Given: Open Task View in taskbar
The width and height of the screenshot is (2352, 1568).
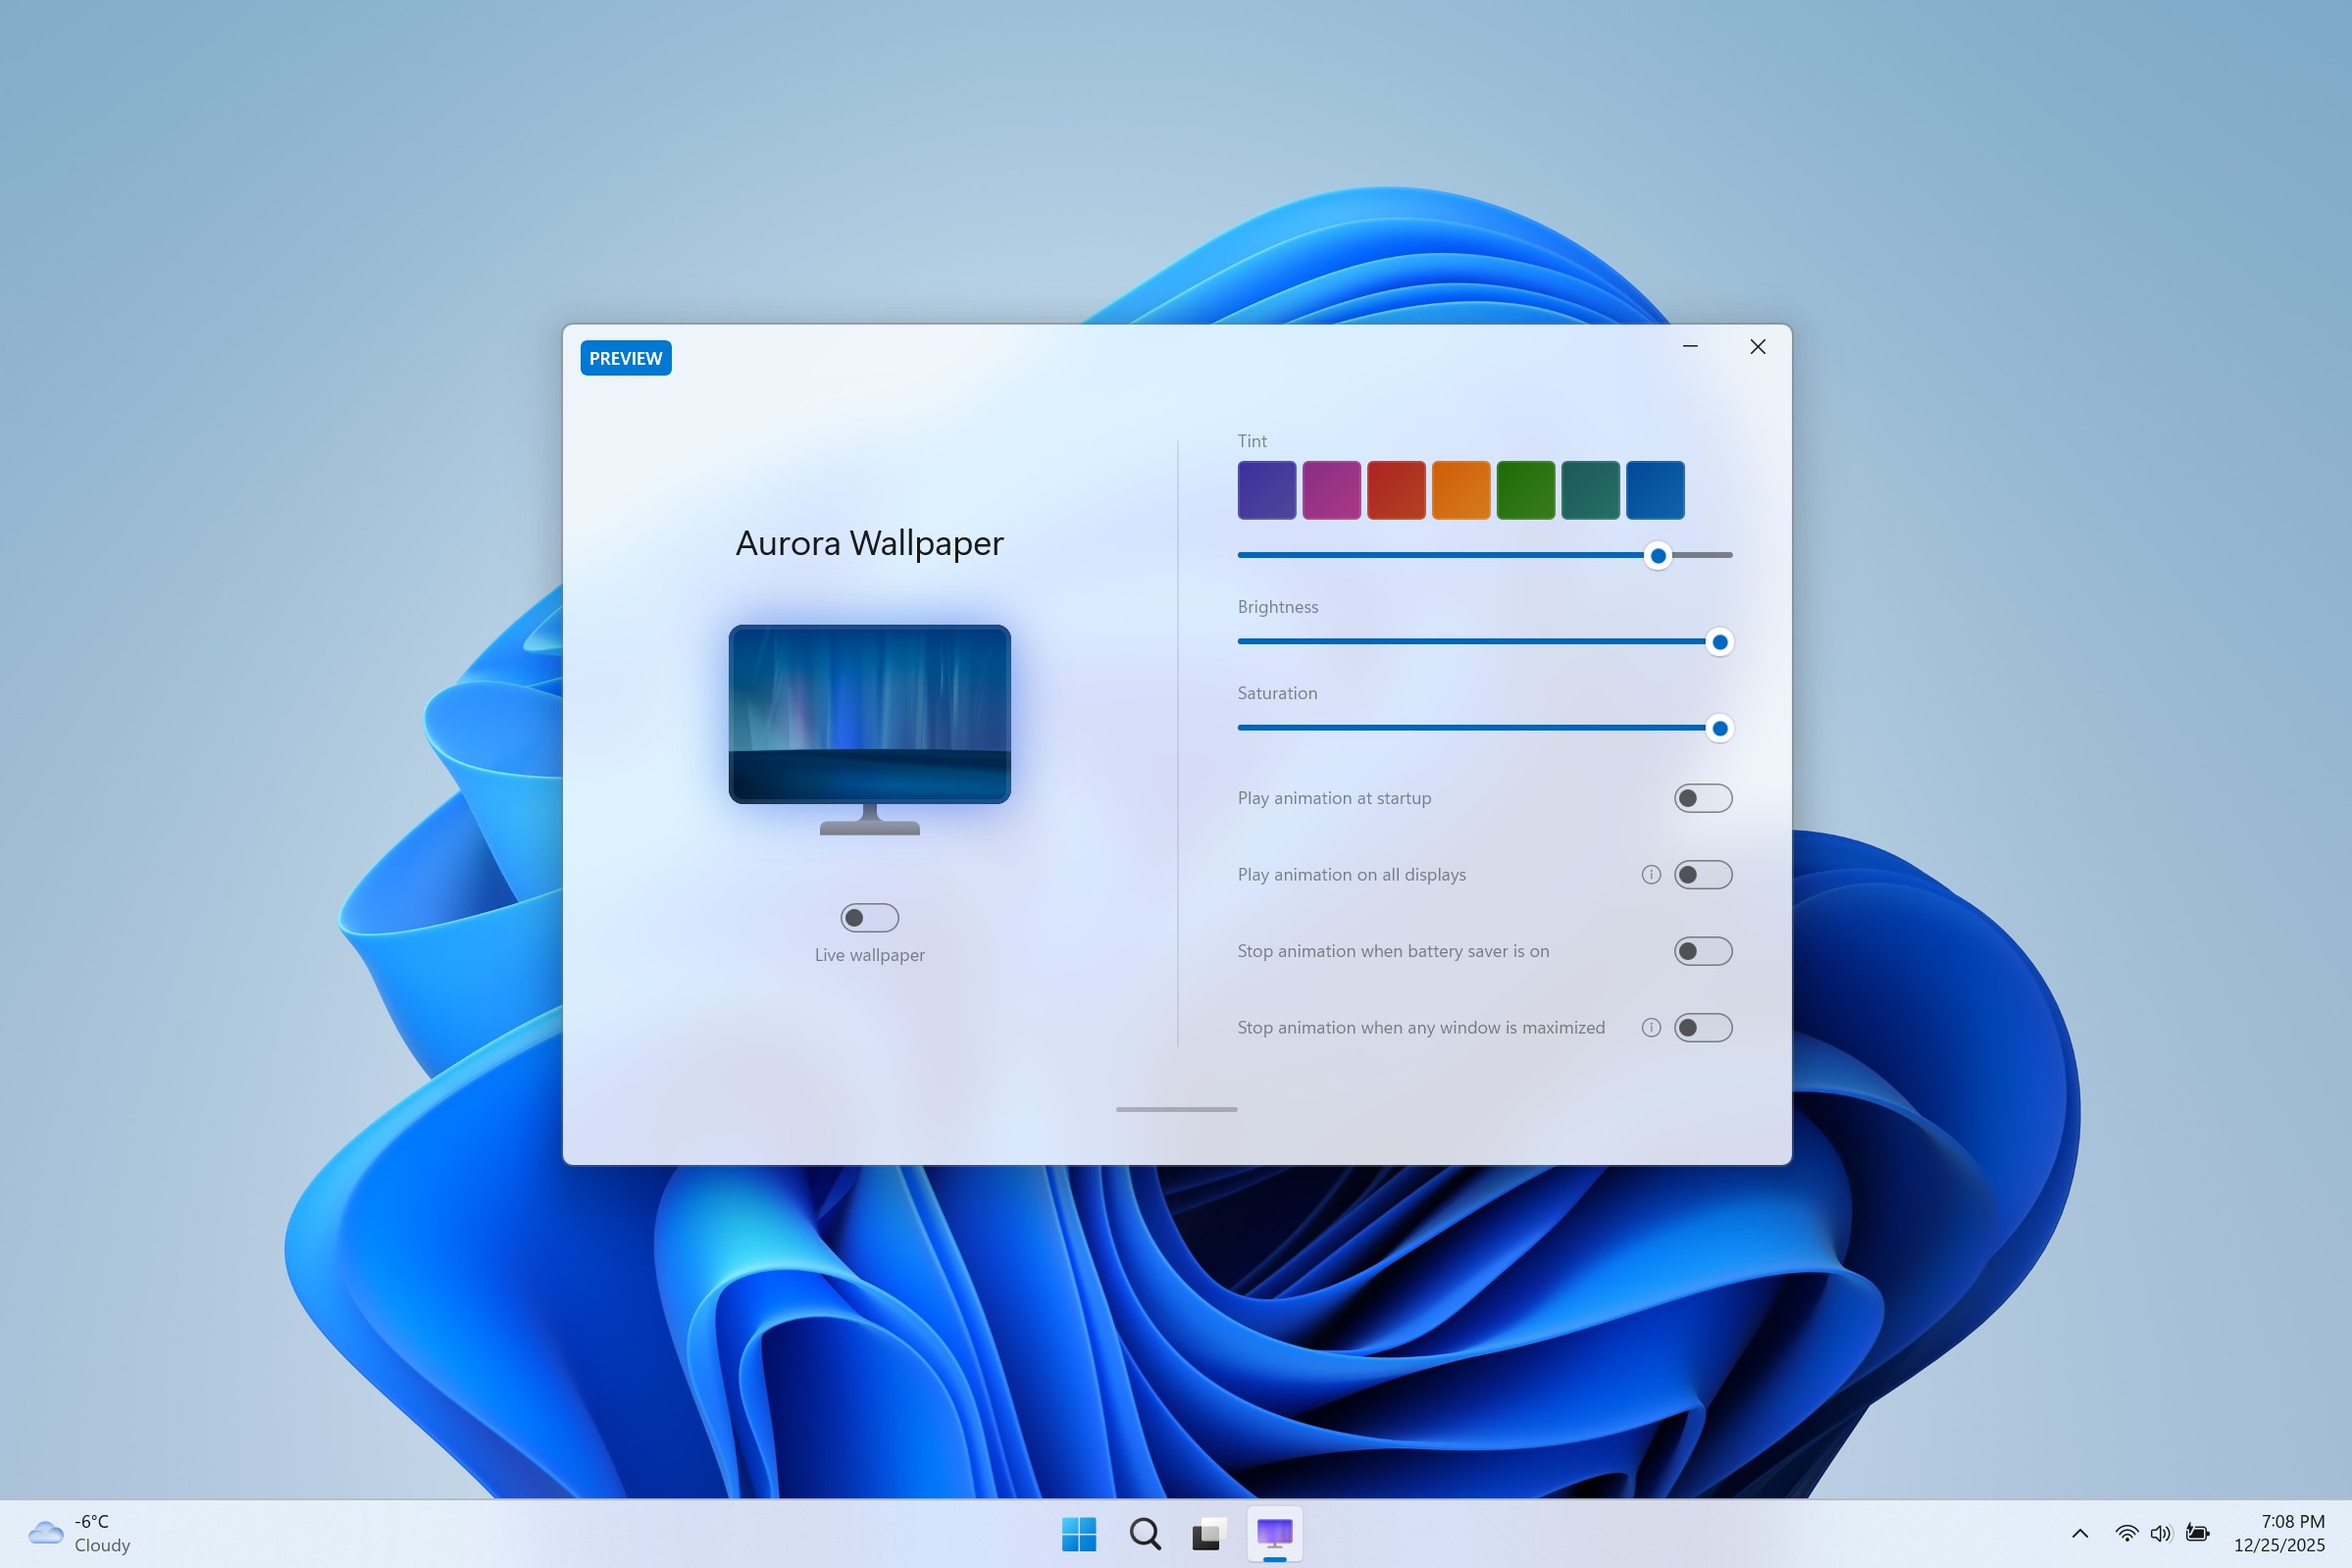Looking at the screenshot, I should [x=1208, y=1534].
